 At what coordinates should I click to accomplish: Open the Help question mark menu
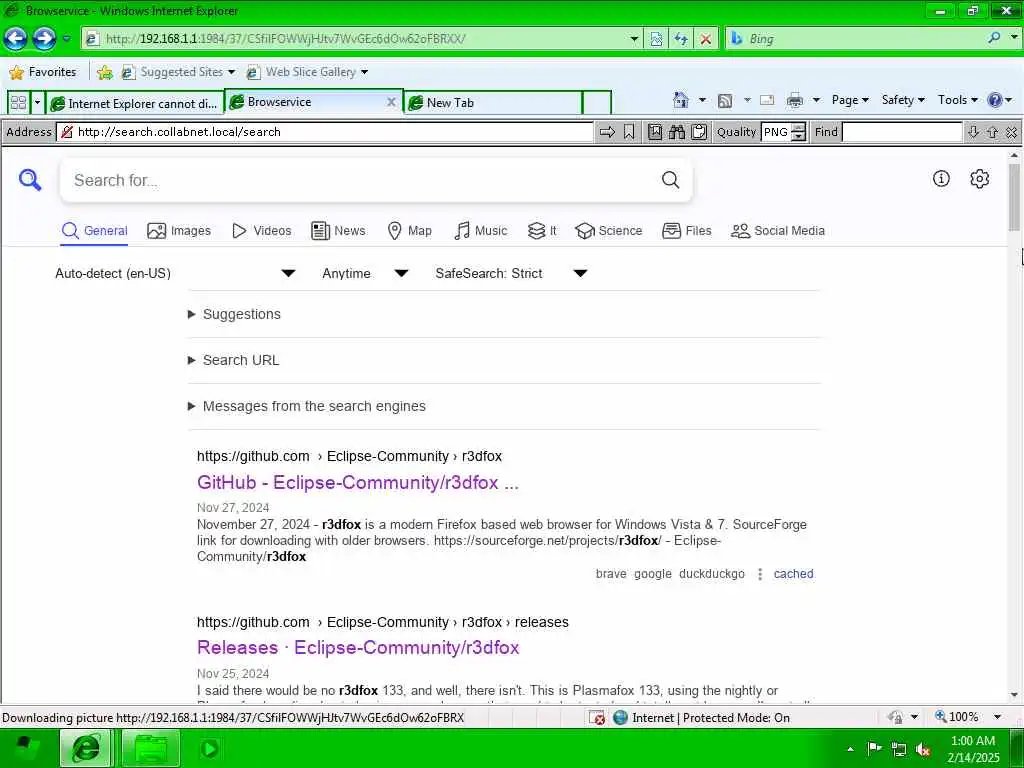999,100
